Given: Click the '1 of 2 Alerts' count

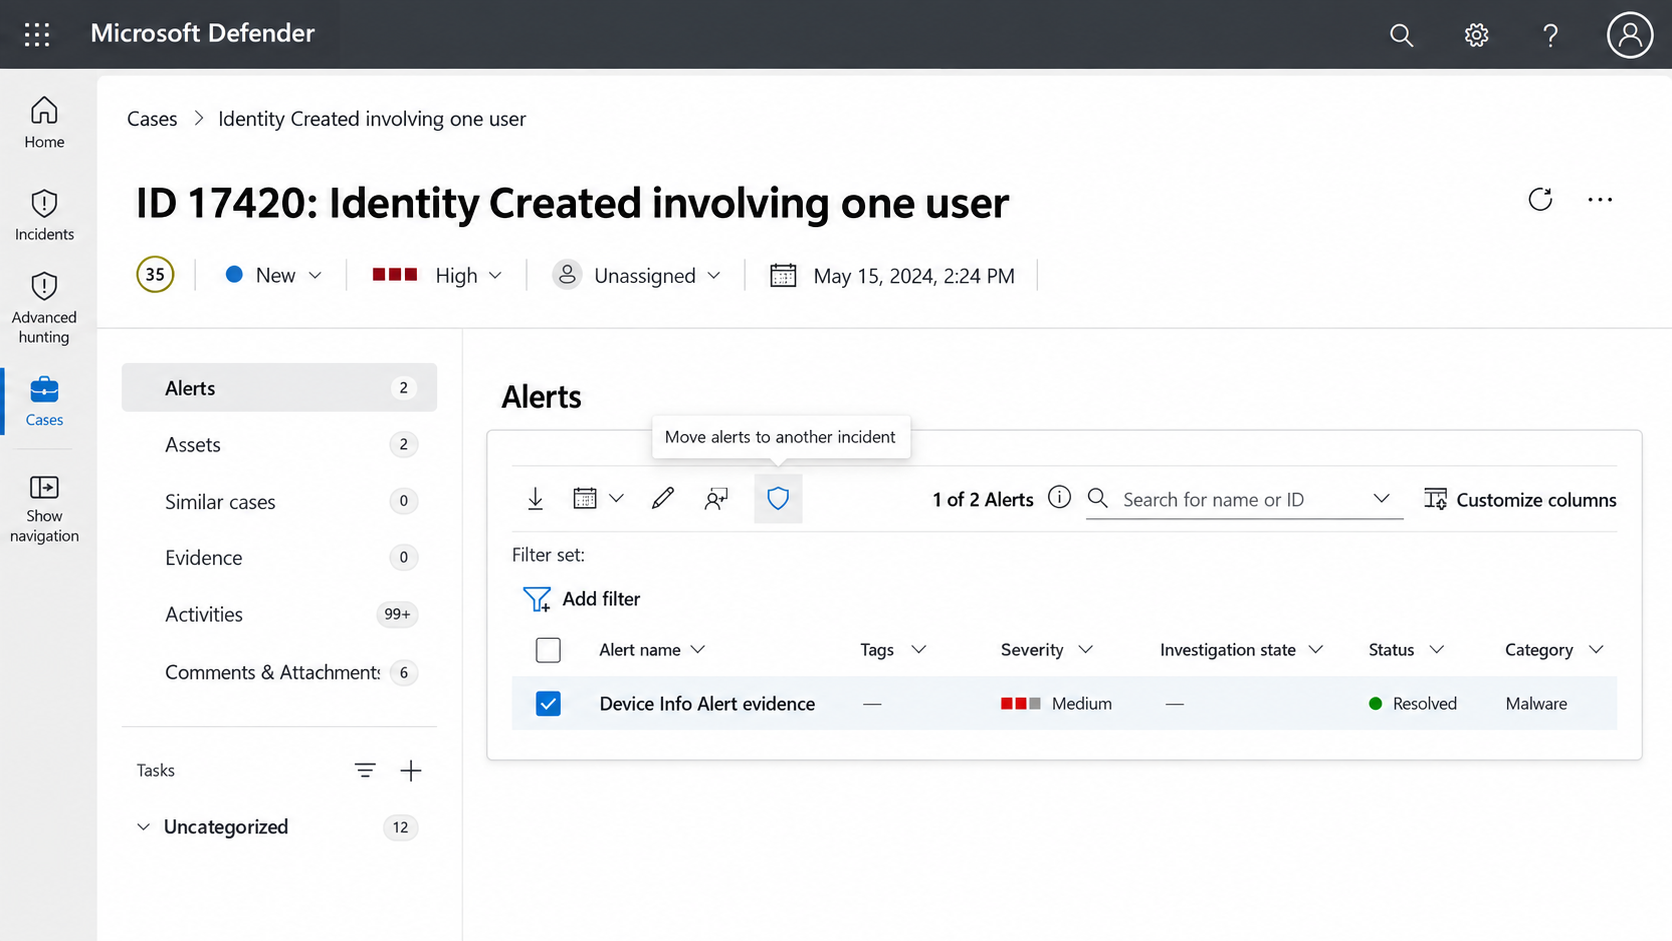Looking at the screenshot, I should click(983, 499).
